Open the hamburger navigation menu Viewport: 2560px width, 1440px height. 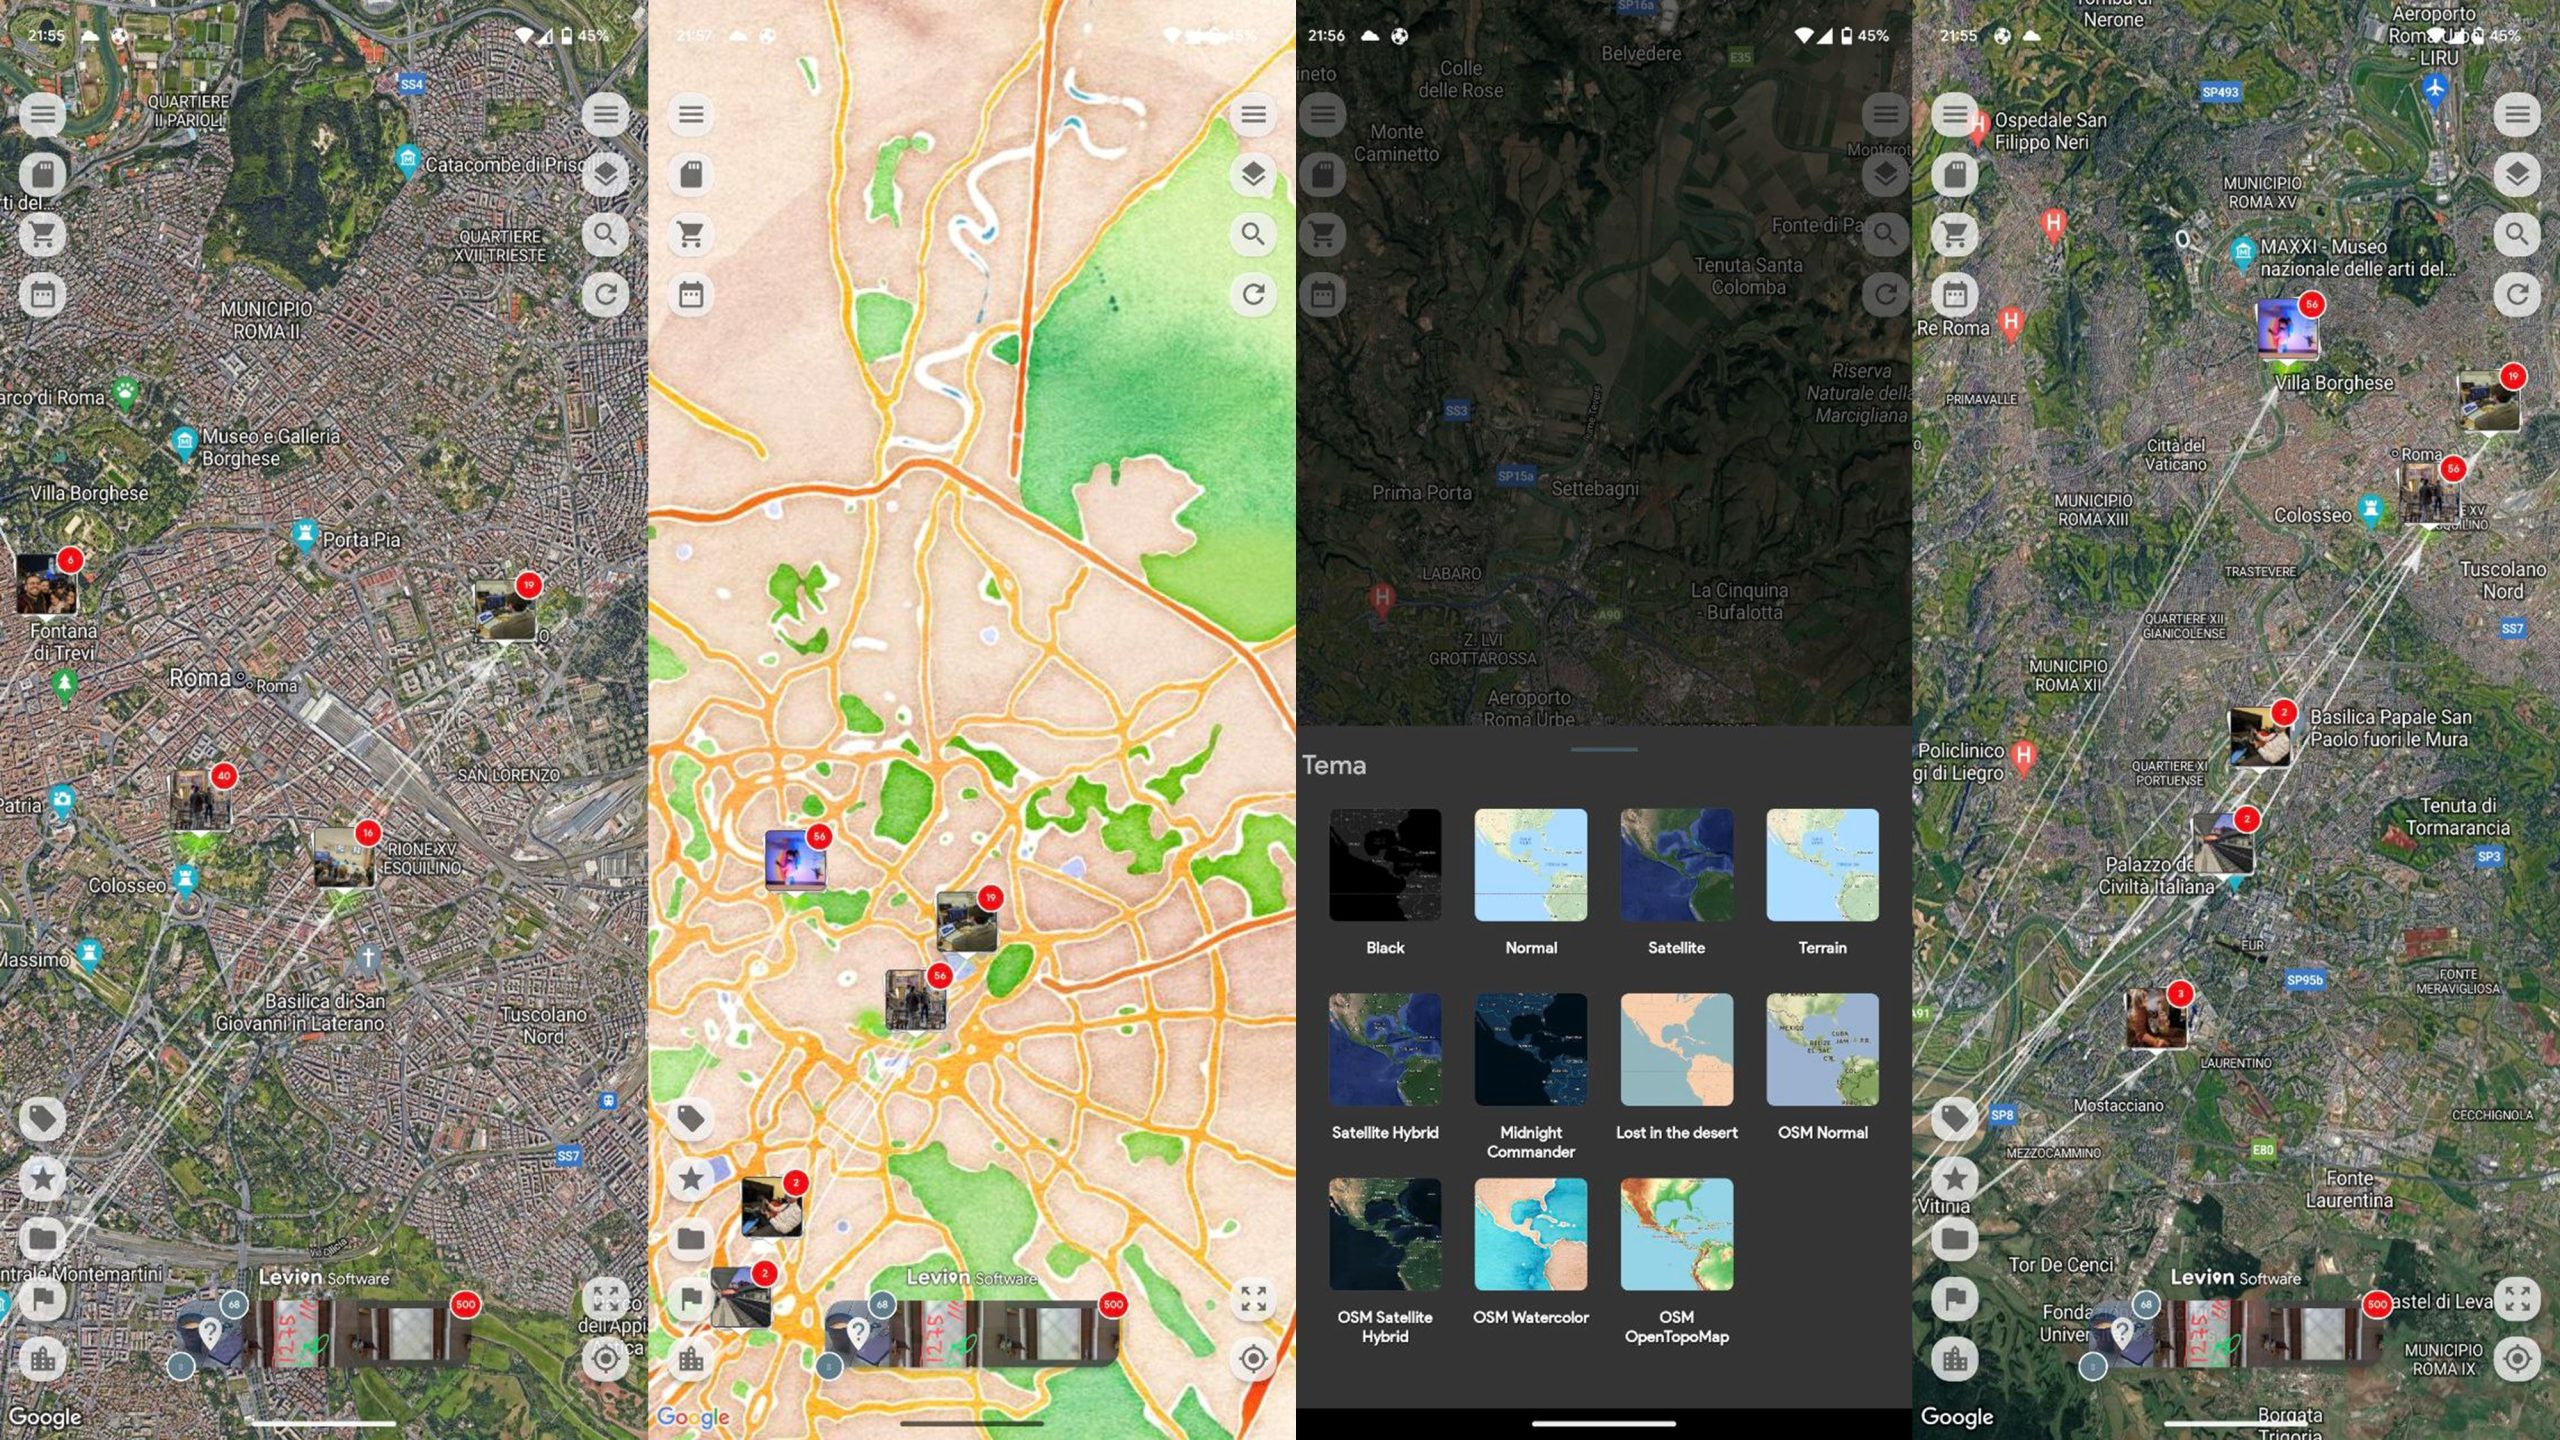pyautogui.click(x=42, y=114)
